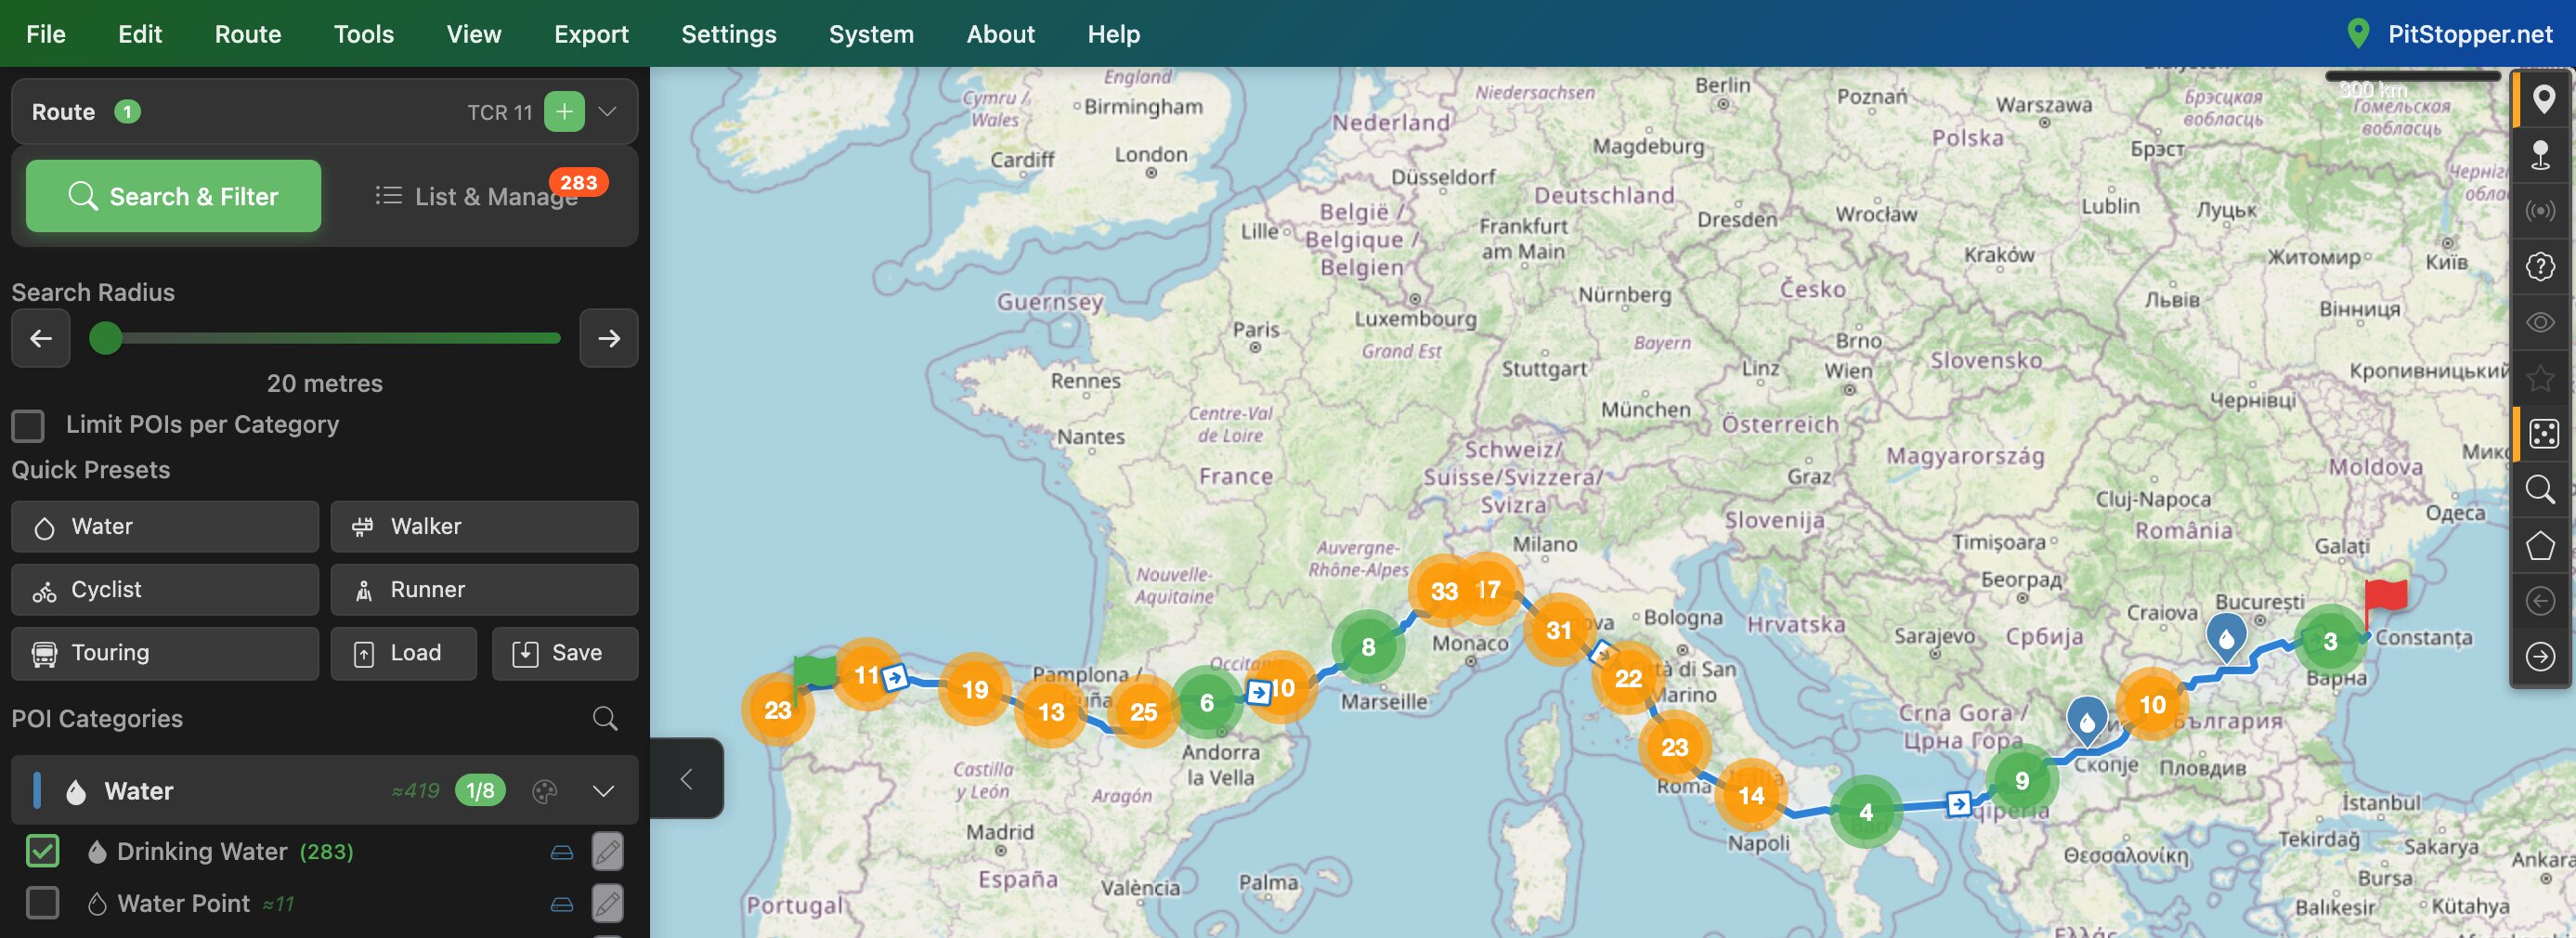Click the water drop marker near Скопје
This screenshot has height=938, width=2576.
point(2087,720)
